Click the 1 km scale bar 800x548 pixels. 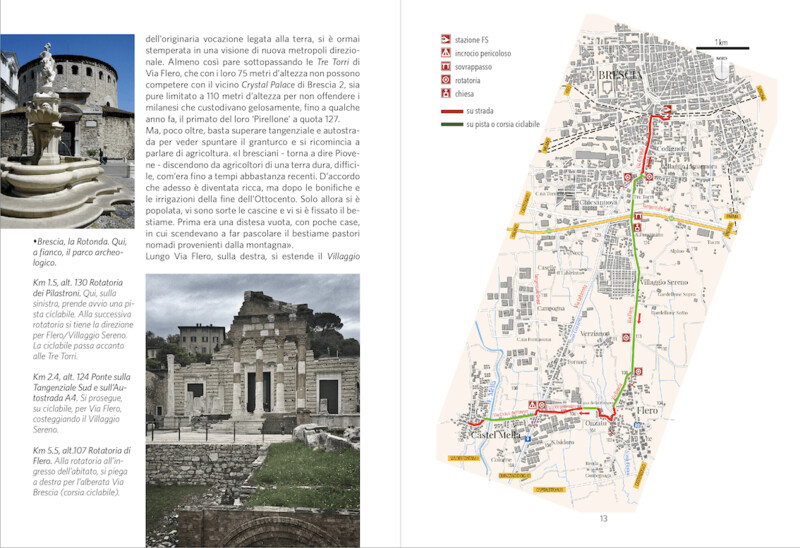pos(722,48)
